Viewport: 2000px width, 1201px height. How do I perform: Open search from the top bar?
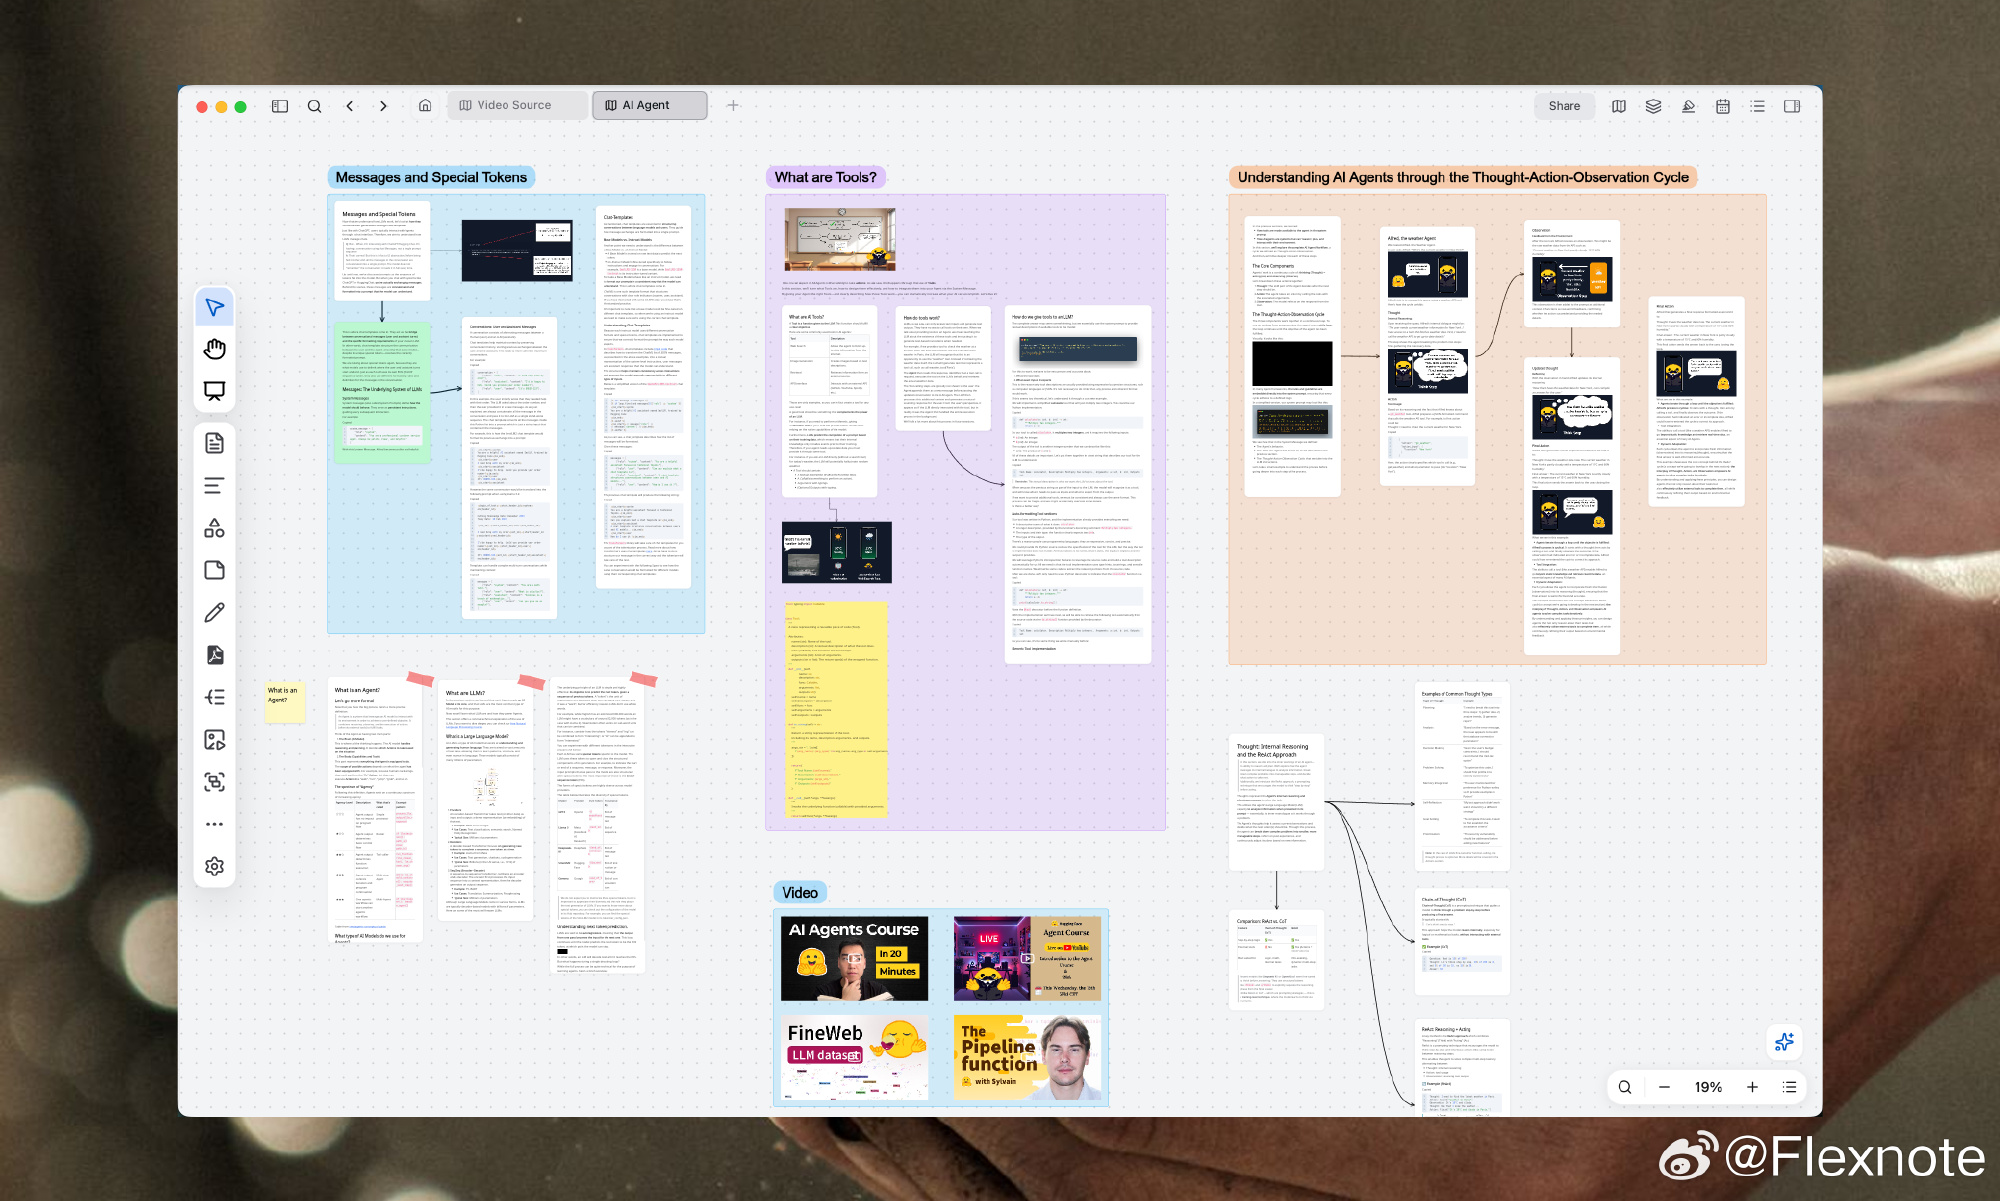[314, 106]
